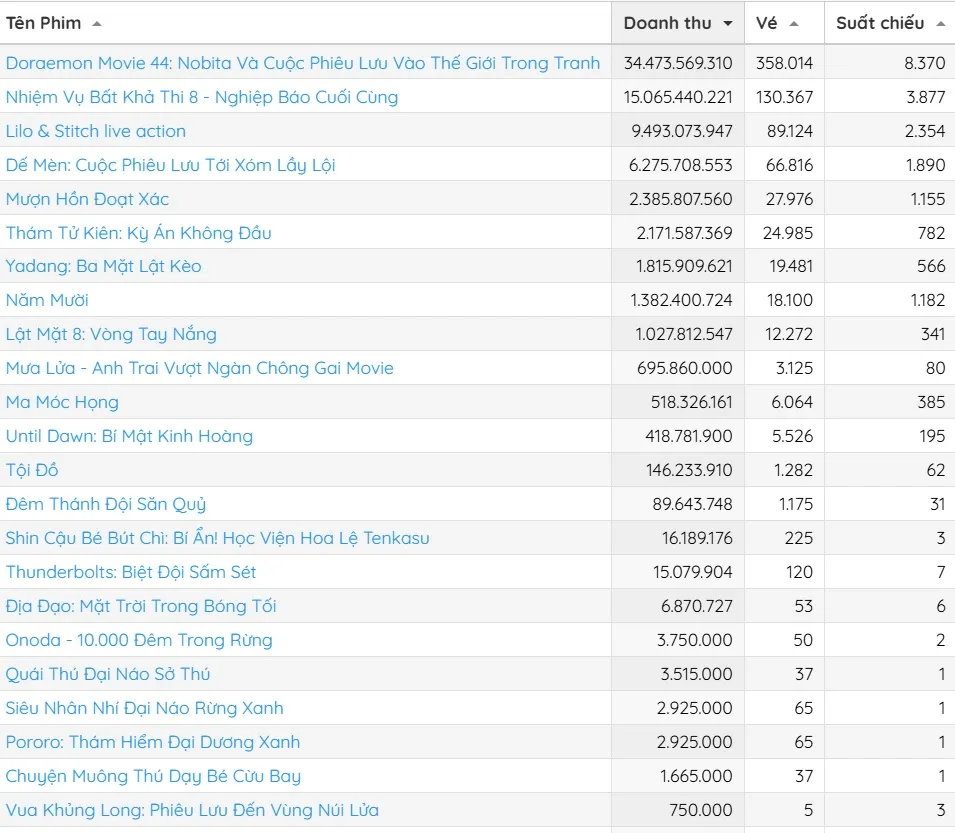Go to Mượn Hồn Đoạt Xác film page
This screenshot has height=833, width=955.
pos(88,199)
